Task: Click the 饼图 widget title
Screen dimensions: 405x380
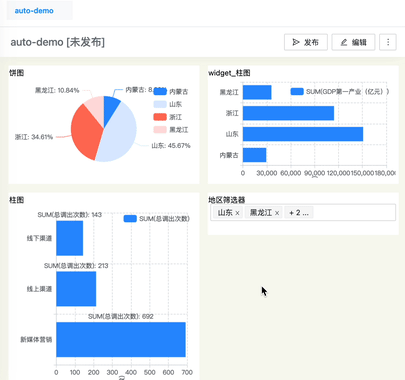Action: point(16,73)
